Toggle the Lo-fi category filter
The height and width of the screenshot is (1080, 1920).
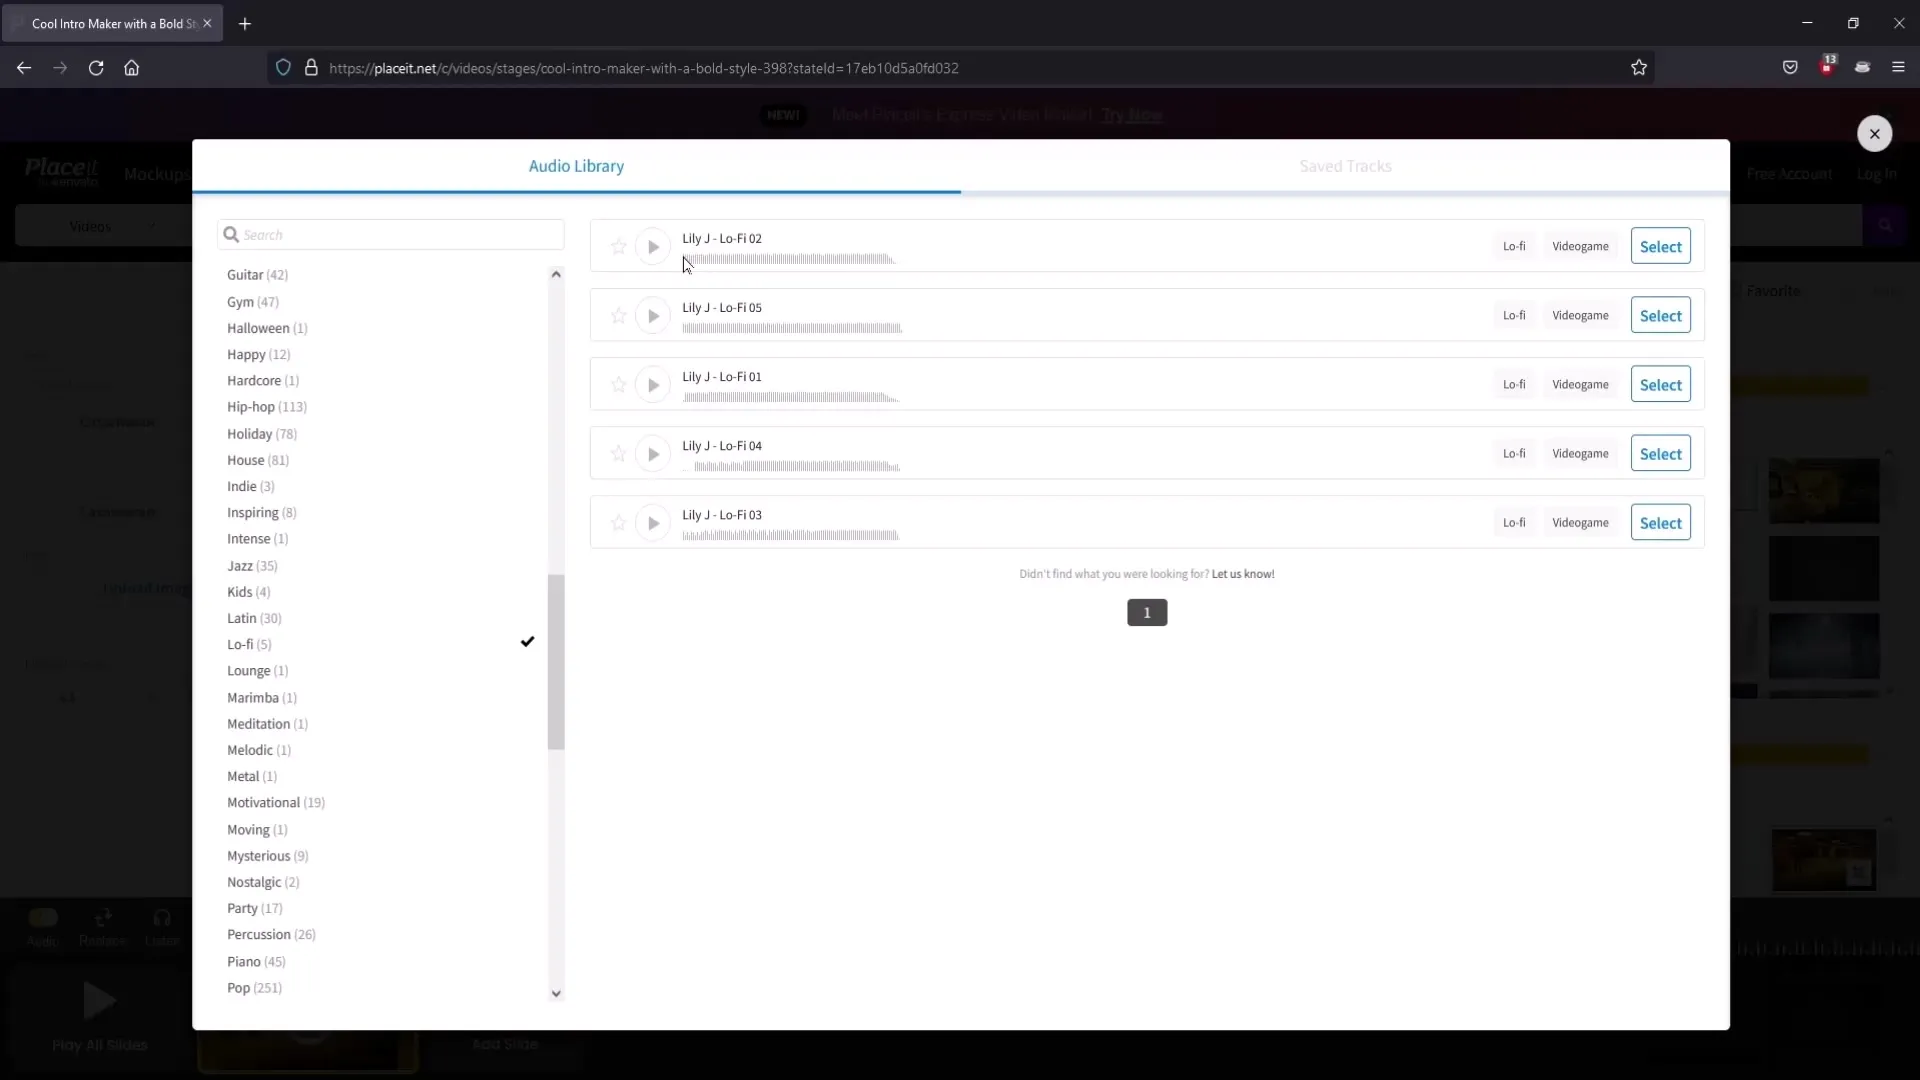click(249, 644)
